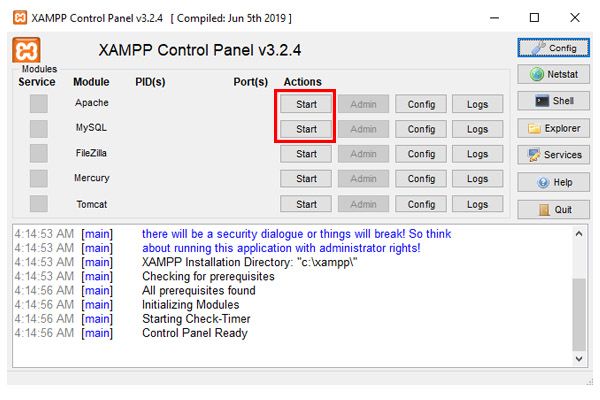
Task: Click the Quit button with door icon
Action: point(553,210)
